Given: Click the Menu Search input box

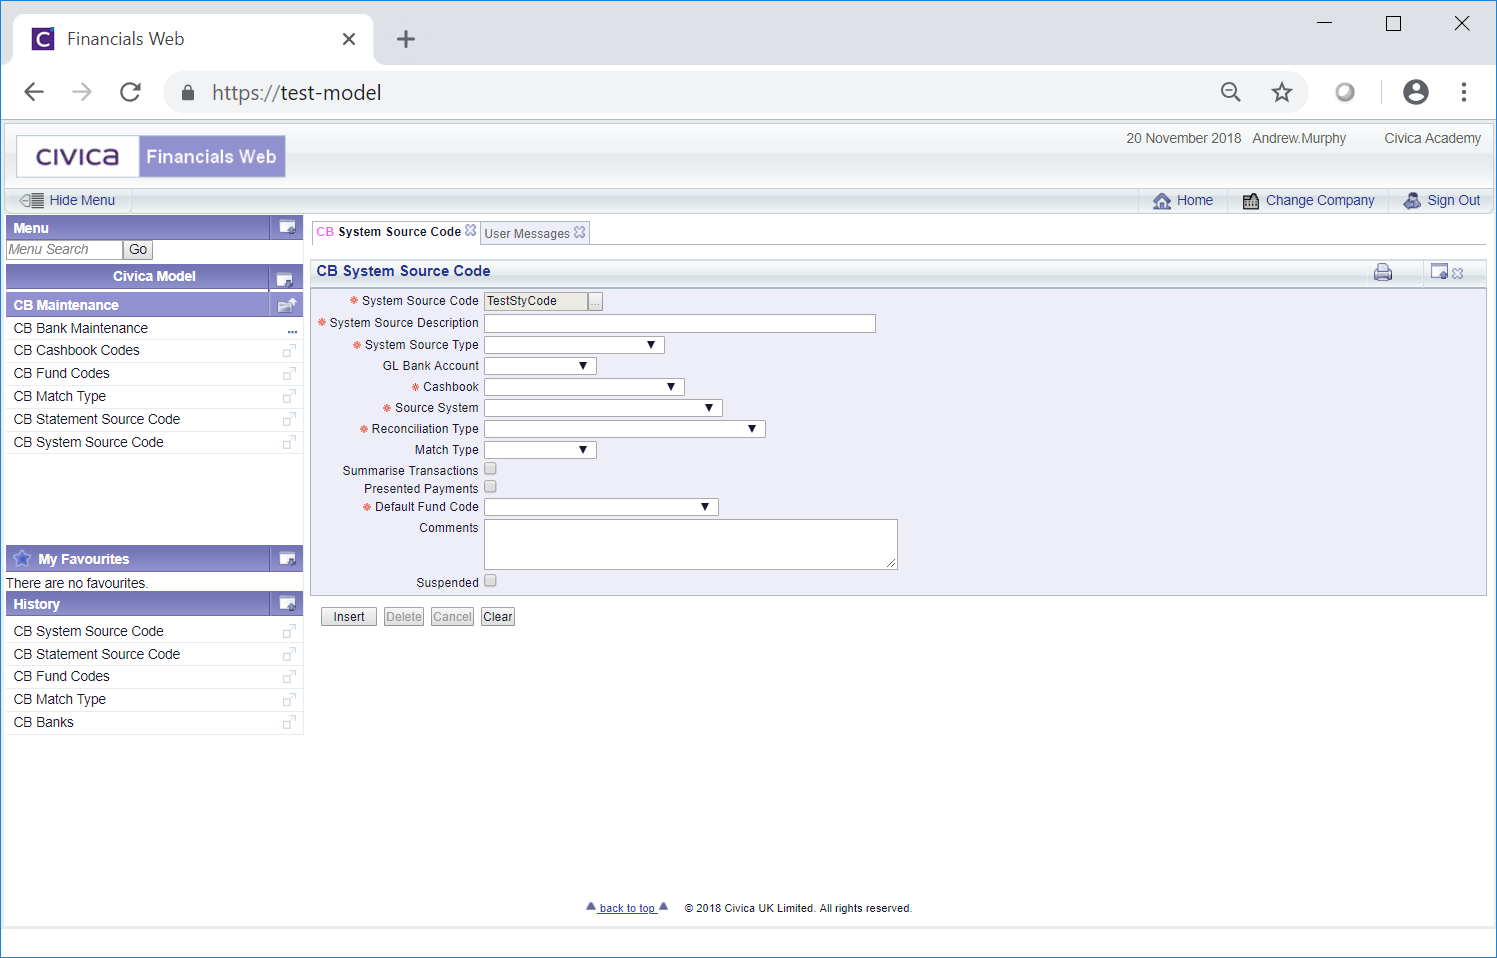Looking at the screenshot, I should click(64, 250).
